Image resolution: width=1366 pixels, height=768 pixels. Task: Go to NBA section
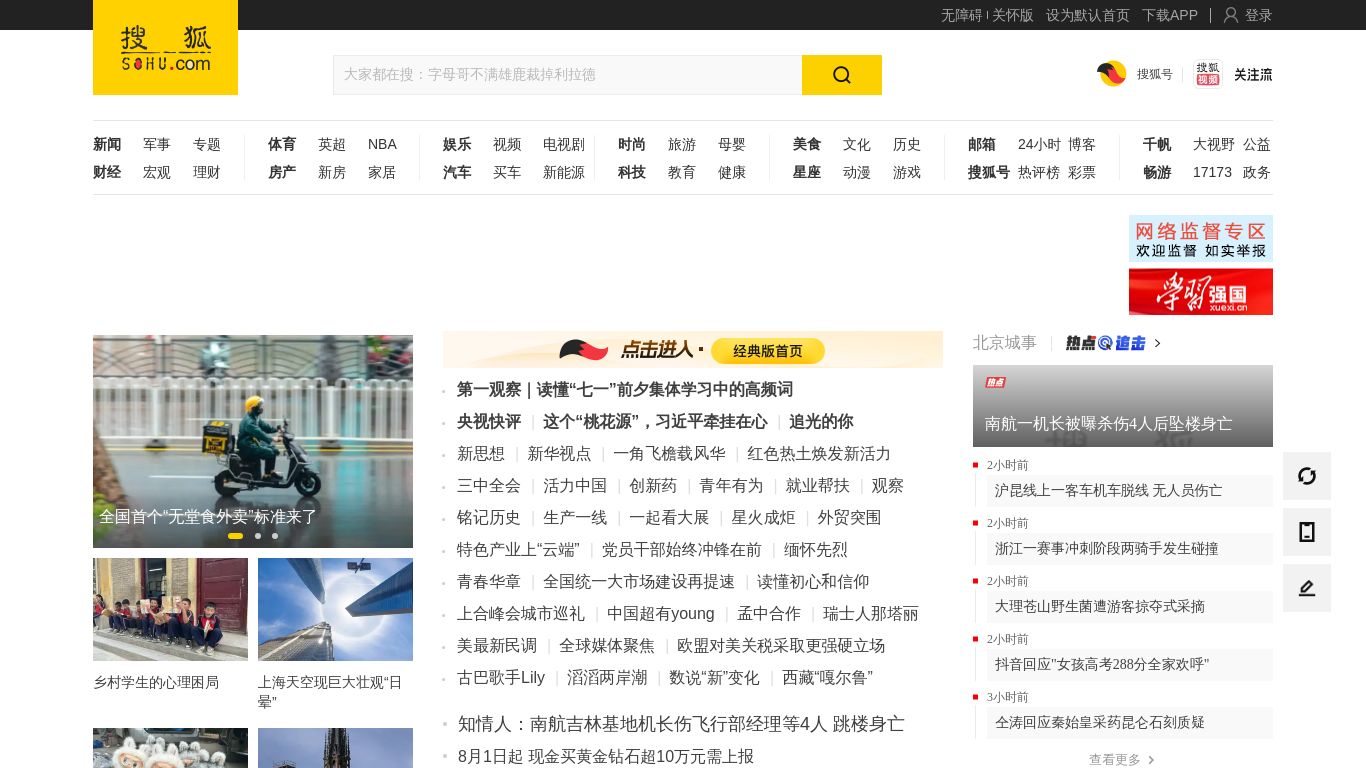382,144
